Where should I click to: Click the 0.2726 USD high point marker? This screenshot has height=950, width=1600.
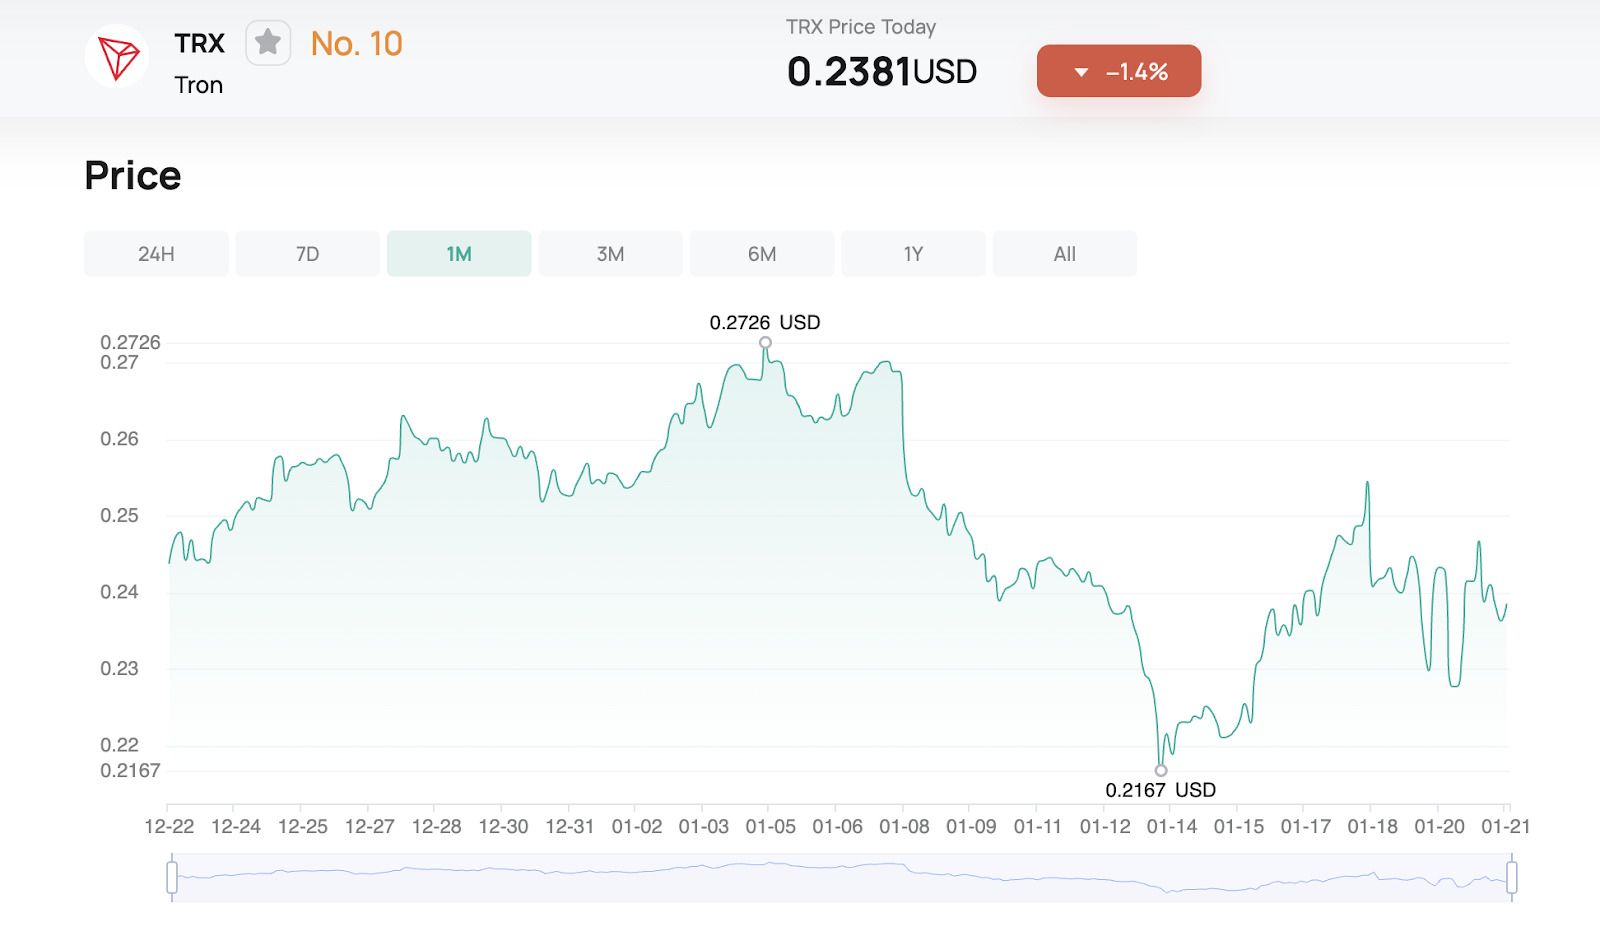pos(765,342)
